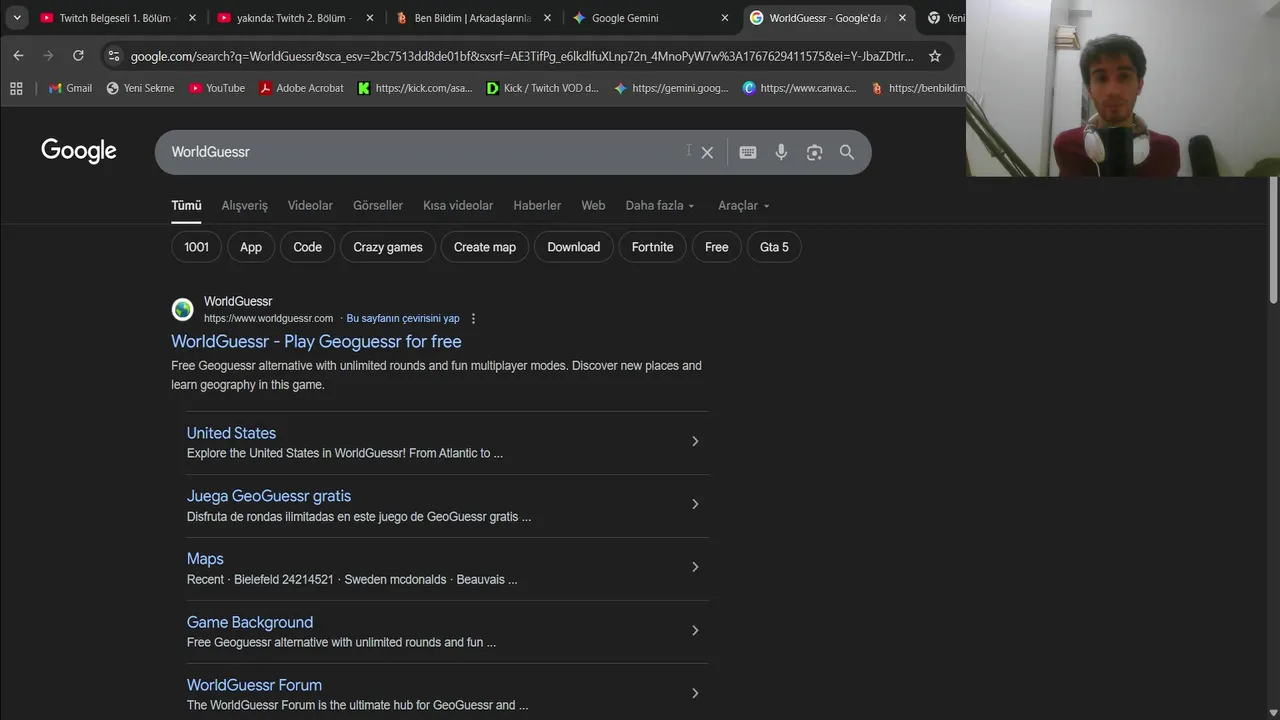The width and height of the screenshot is (1280, 720).
Task: Open the on-screen keyboard icon
Action: pyautogui.click(x=747, y=152)
